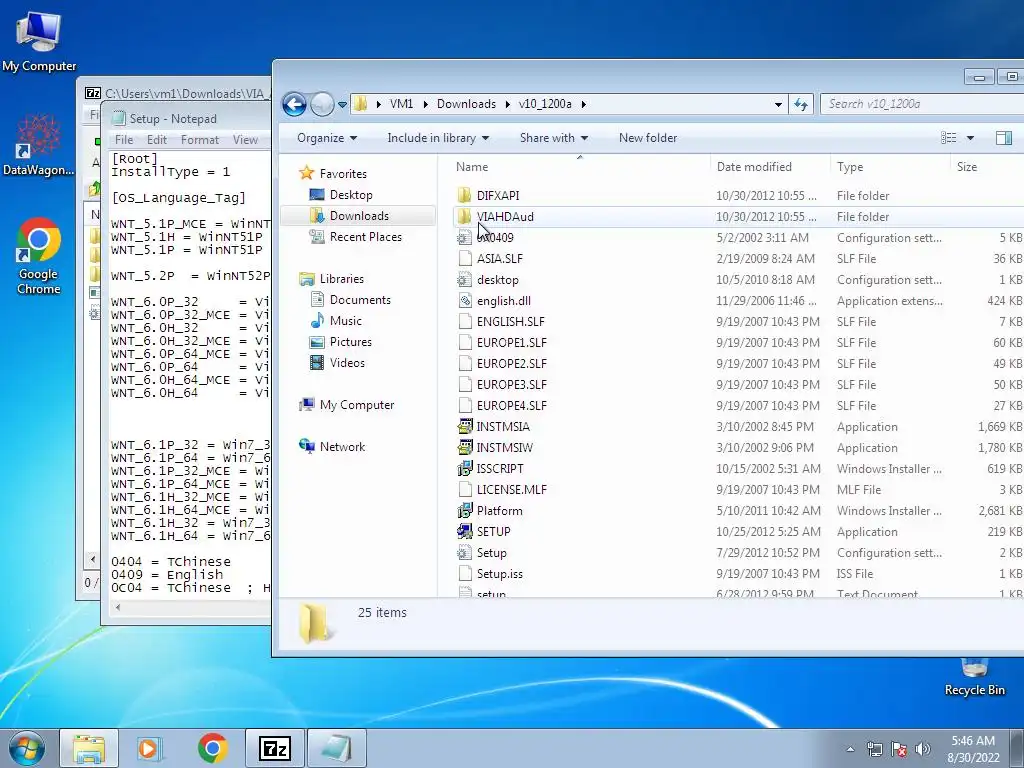Screen dimensions: 1024x768
Task: Click the New folder button
Action: pyautogui.click(x=648, y=138)
